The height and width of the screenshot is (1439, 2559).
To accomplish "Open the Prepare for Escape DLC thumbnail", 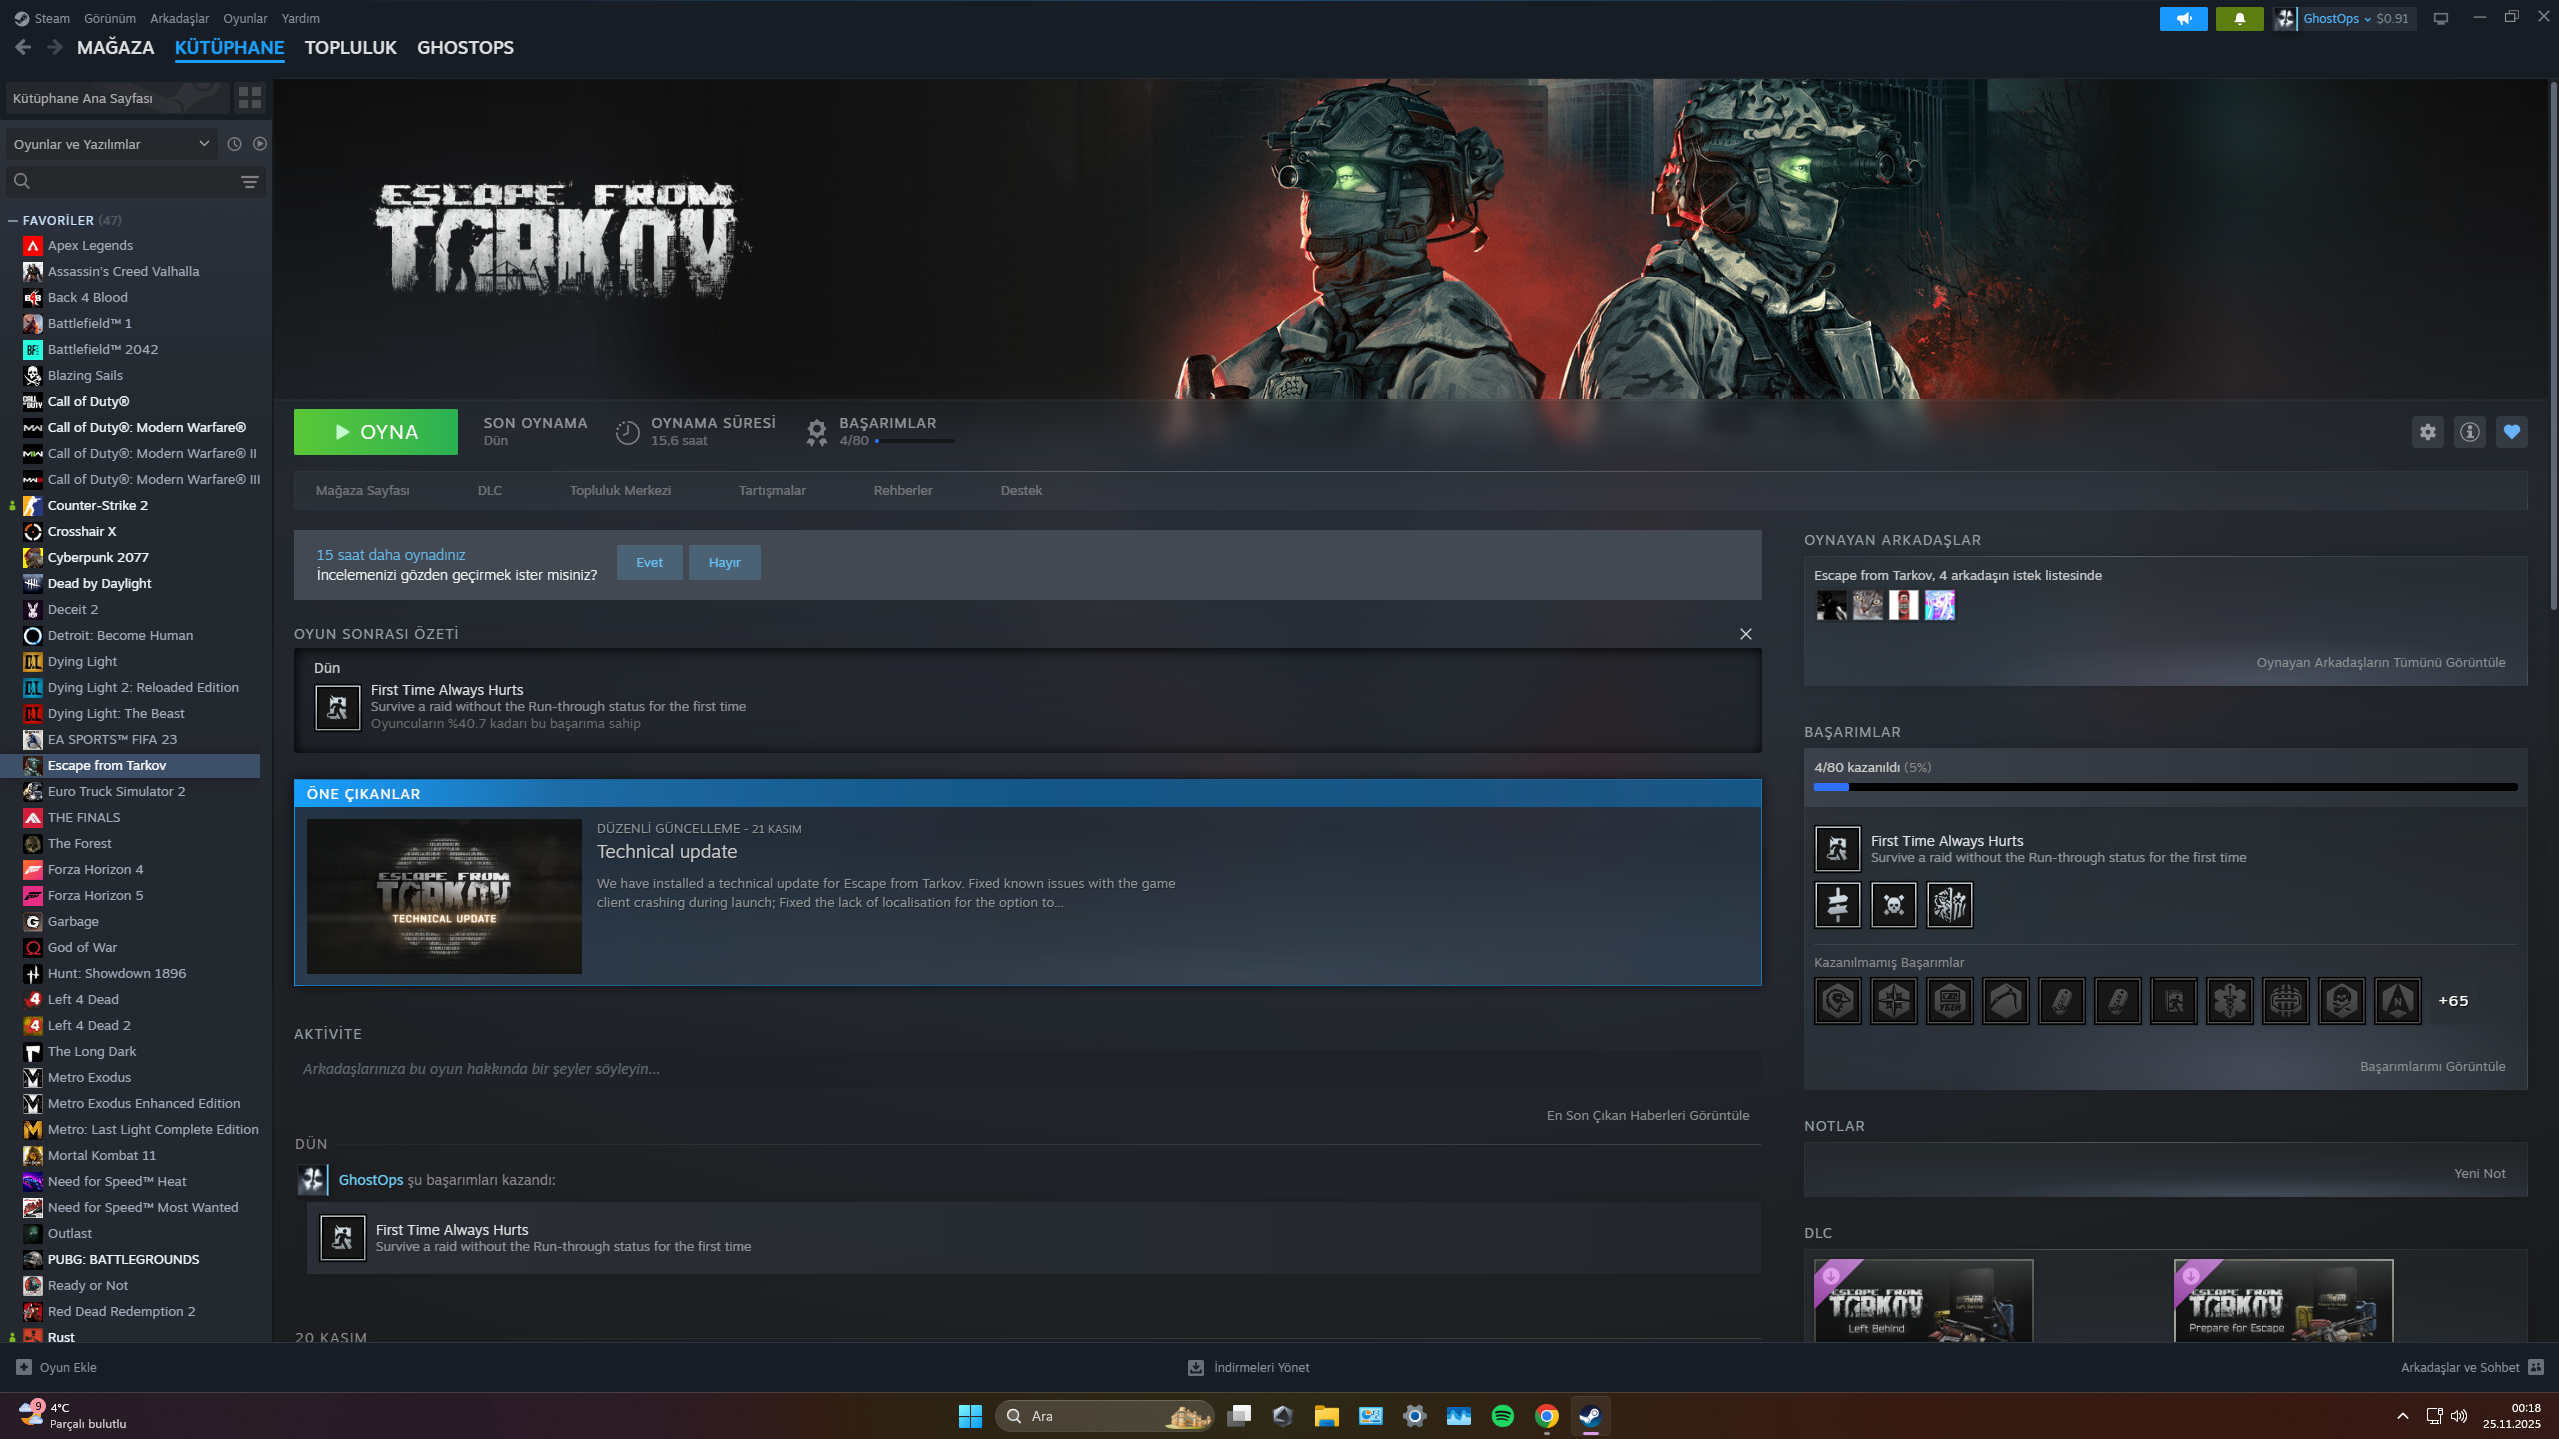I will coord(2284,1300).
